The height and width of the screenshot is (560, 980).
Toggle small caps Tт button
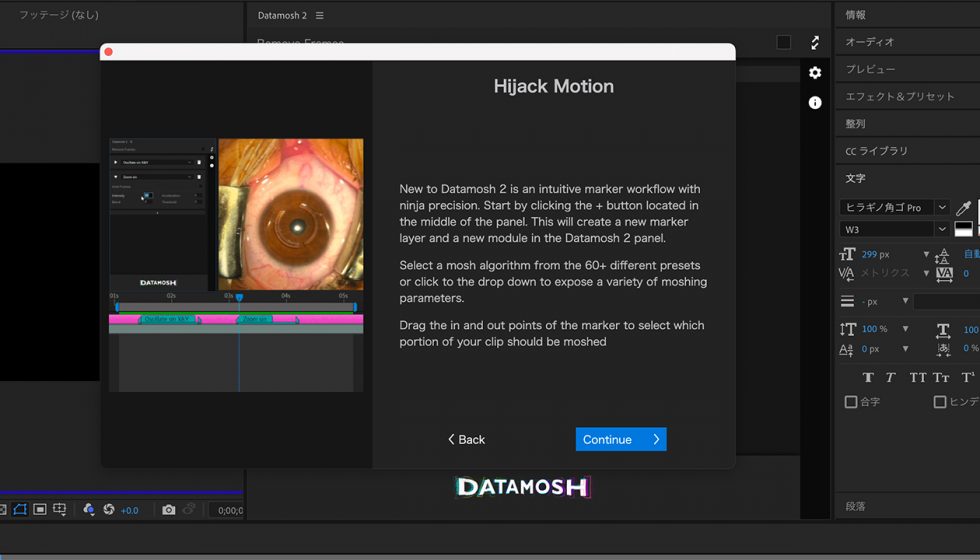tap(941, 378)
